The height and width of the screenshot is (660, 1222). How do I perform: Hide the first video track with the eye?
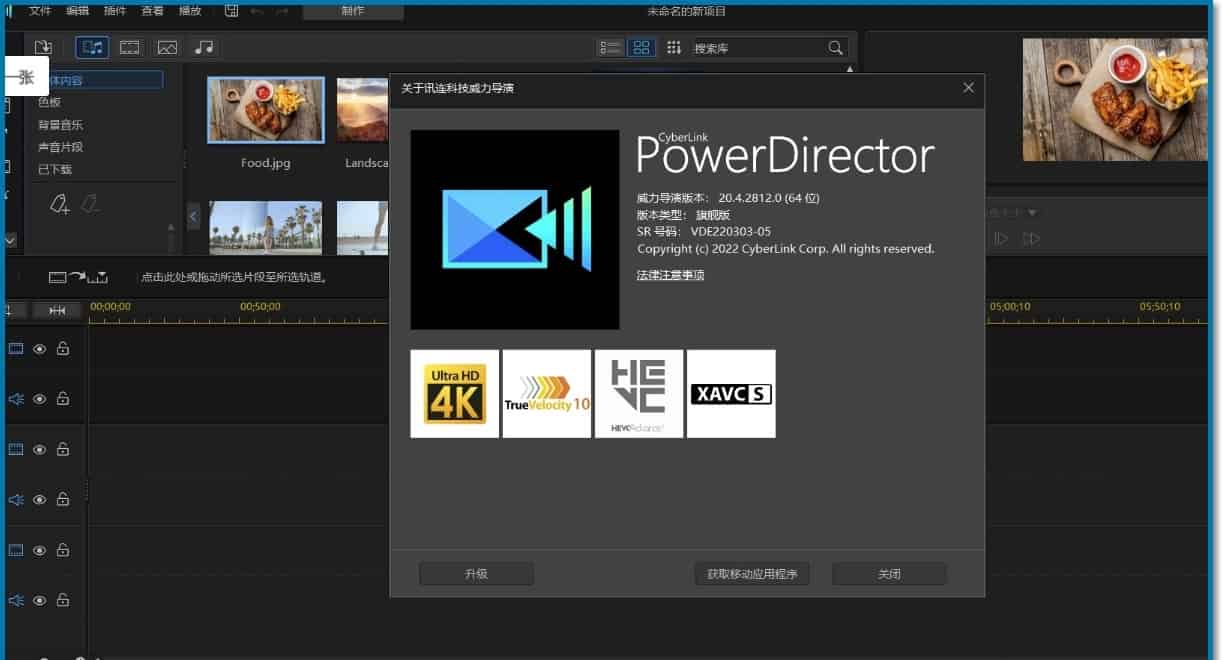[x=40, y=349]
